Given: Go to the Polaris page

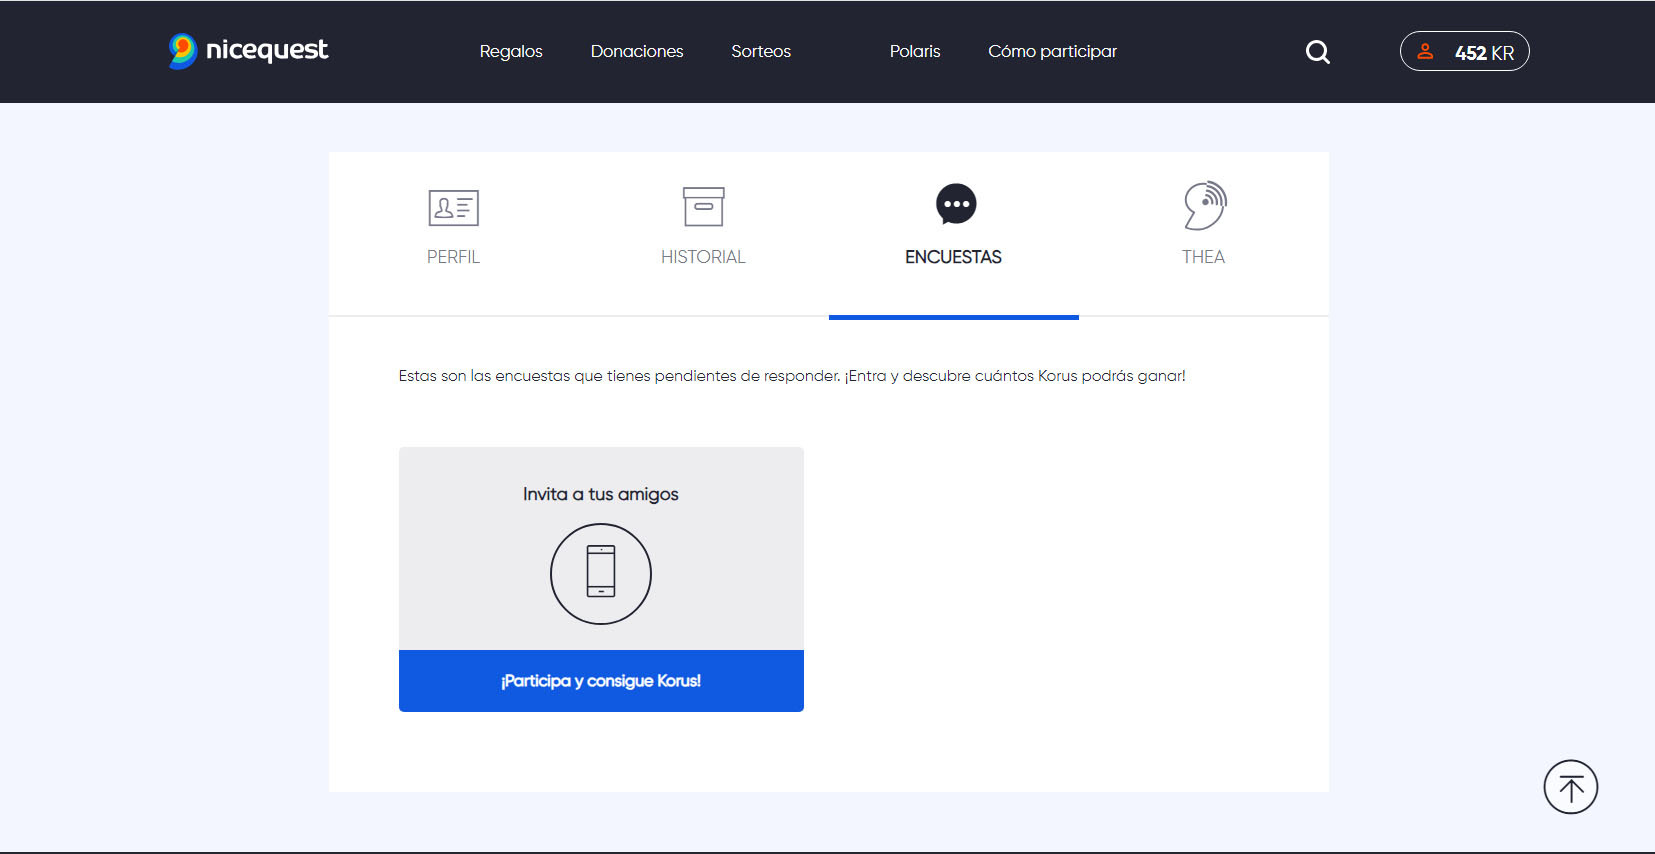Looking at the screenshot, I should click(x=915, y=51).
